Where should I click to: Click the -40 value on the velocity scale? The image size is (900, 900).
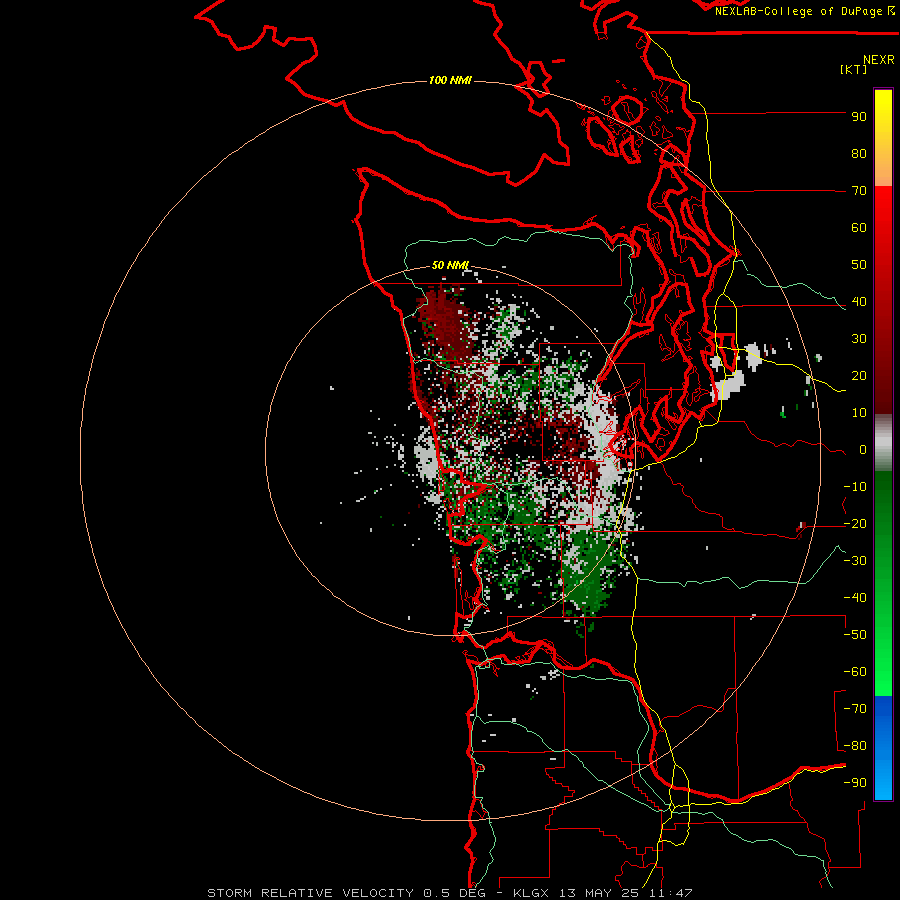point(855,598)
